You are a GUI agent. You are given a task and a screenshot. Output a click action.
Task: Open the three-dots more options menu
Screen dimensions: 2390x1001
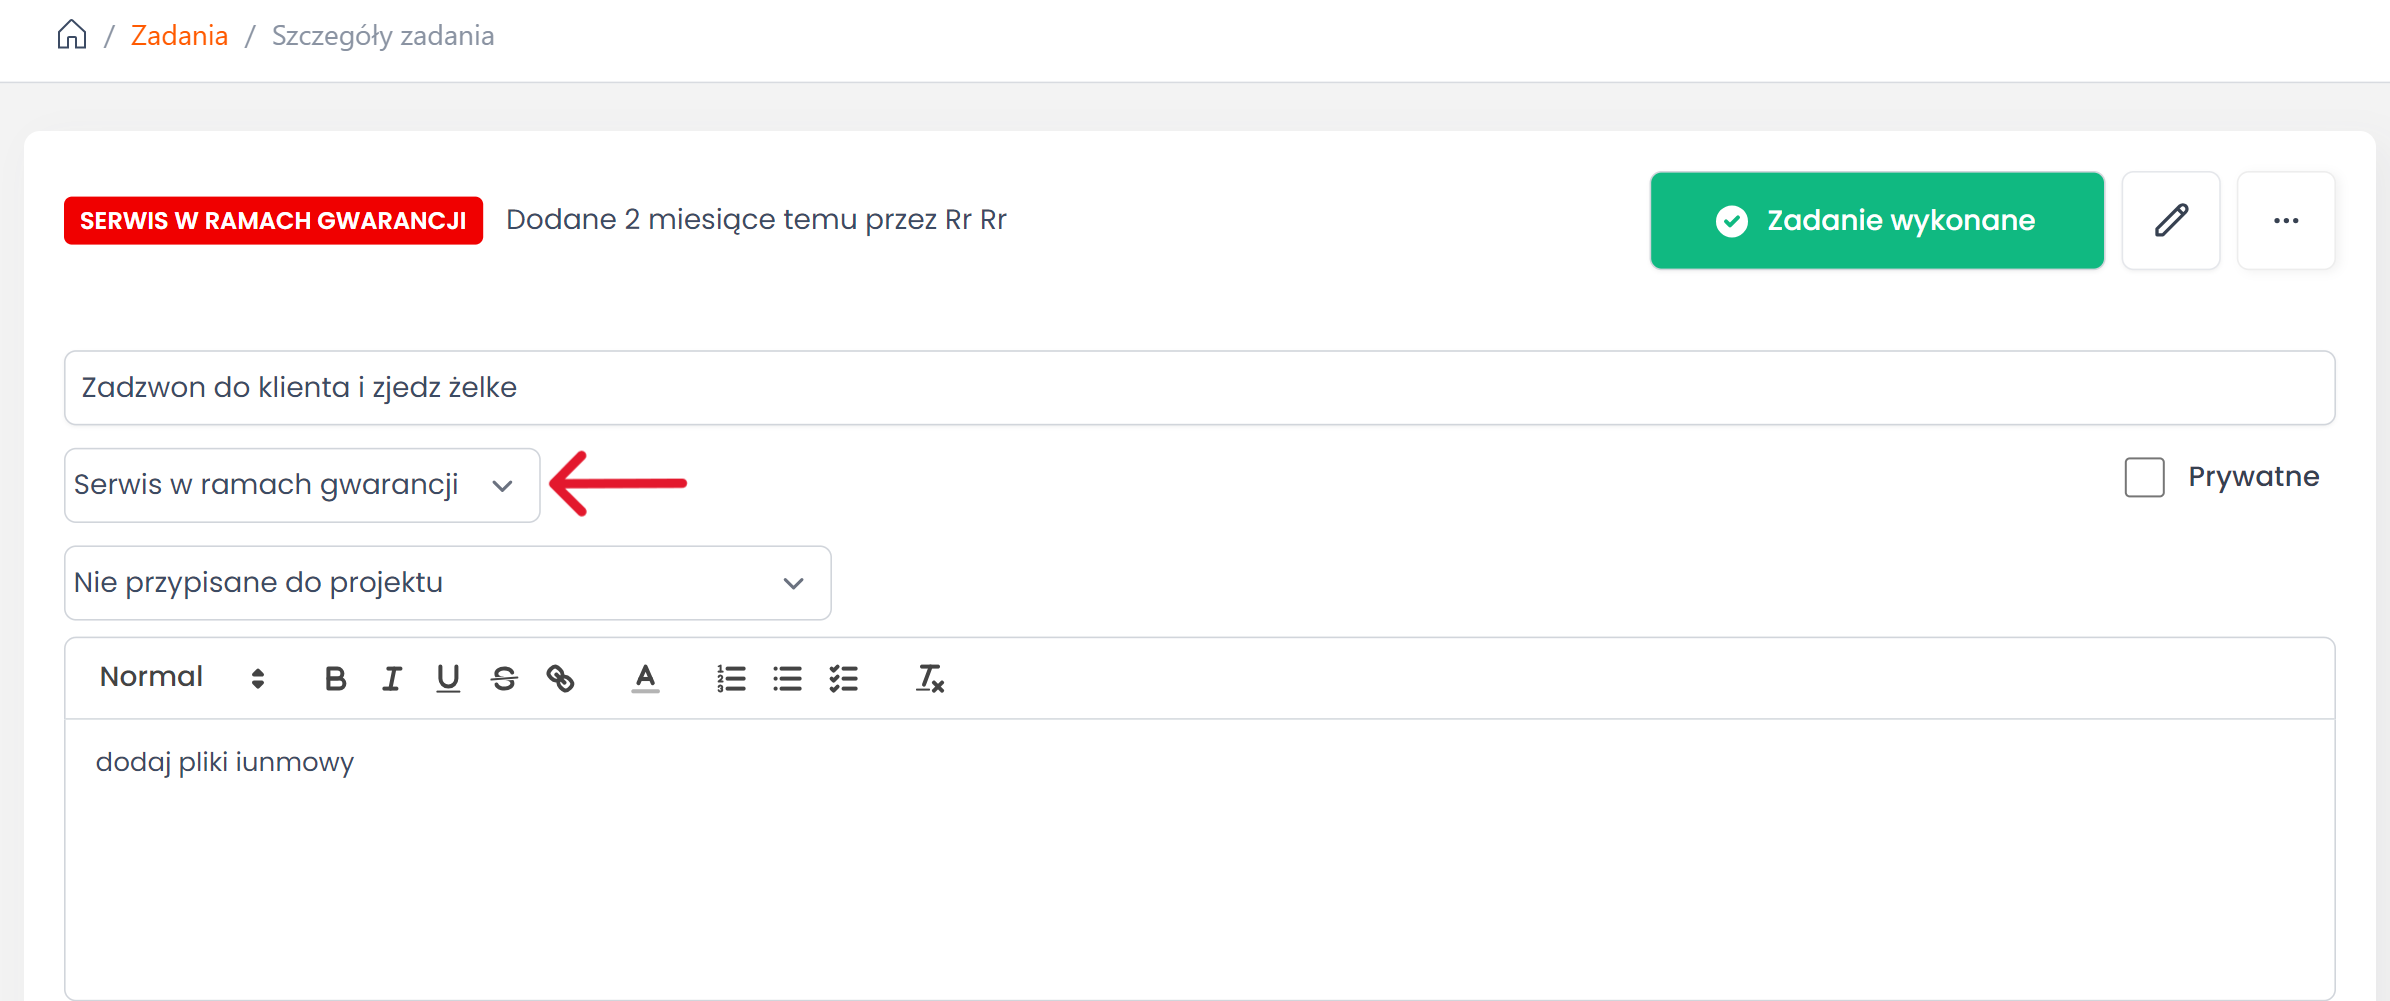coord(2285,220)
